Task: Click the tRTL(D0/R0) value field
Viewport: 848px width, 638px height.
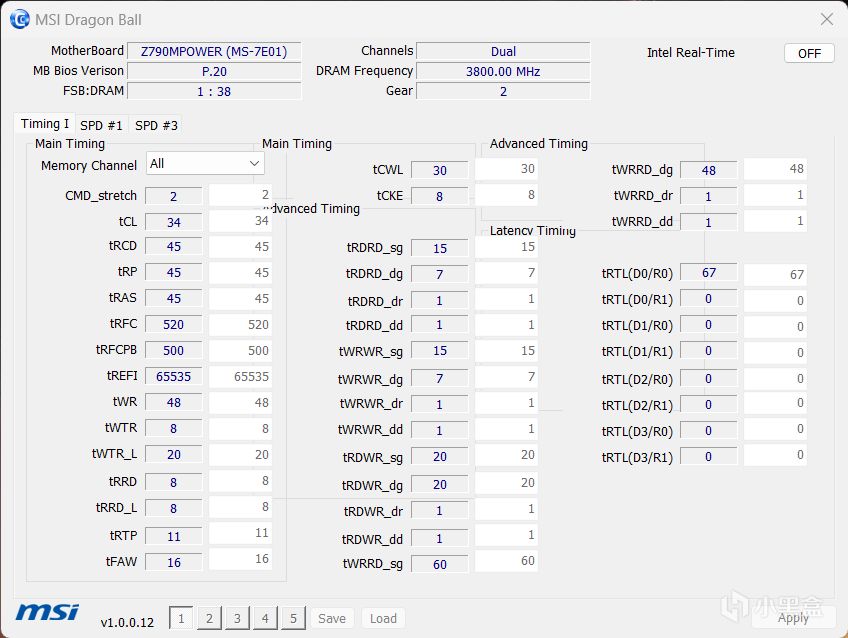Action: pyautogui.click(x=709, y=273)
